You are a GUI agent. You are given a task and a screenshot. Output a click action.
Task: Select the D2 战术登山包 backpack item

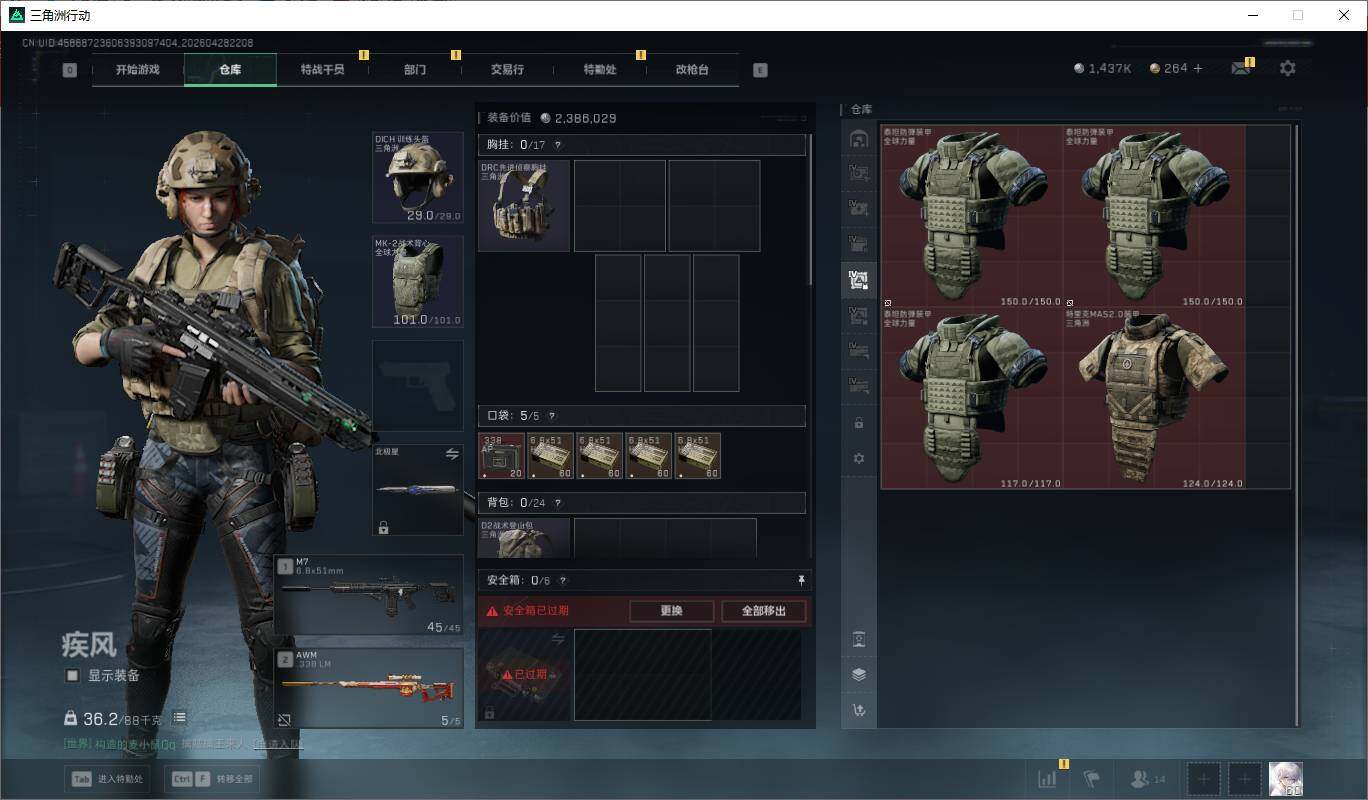(524, 537)
